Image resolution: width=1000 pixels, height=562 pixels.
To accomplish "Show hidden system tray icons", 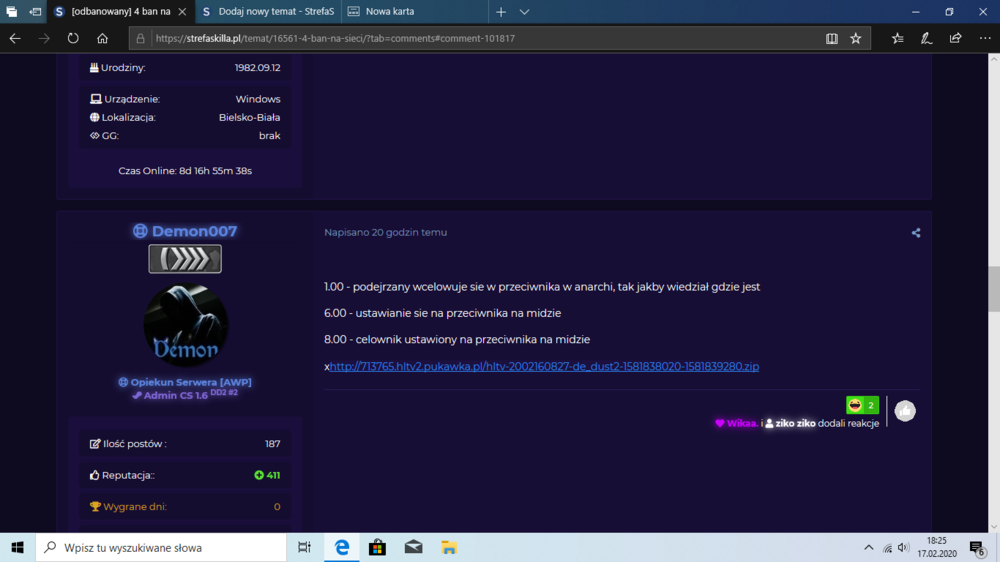I will 869,547.
